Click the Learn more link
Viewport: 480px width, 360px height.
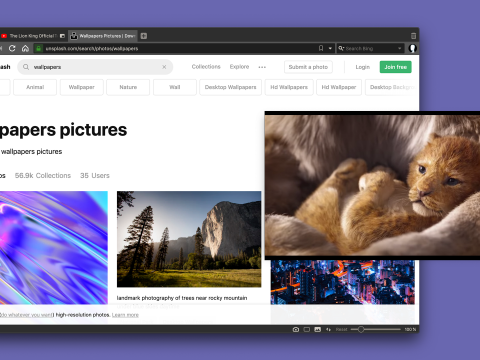(125, 315)
